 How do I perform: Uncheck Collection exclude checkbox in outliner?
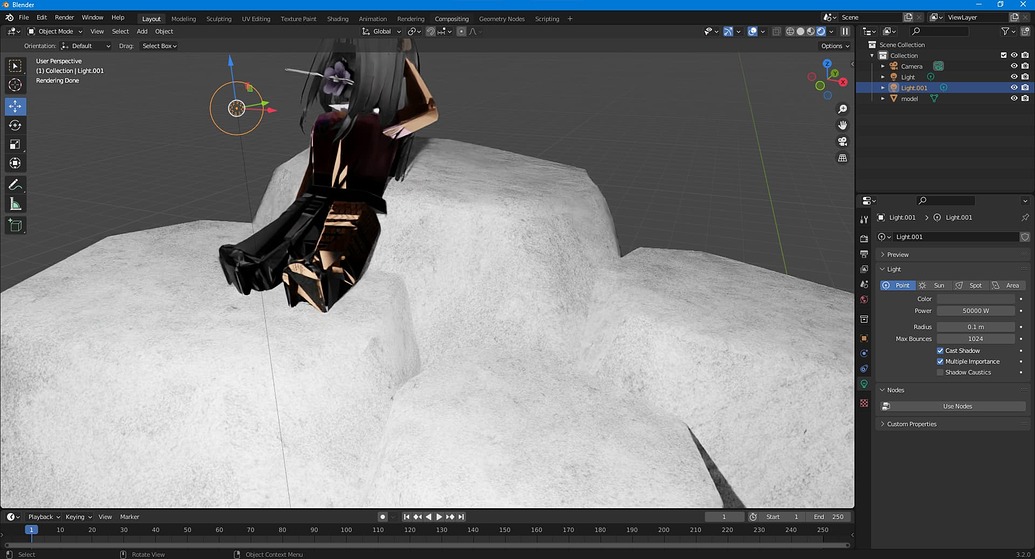(x=1003, y=55)
